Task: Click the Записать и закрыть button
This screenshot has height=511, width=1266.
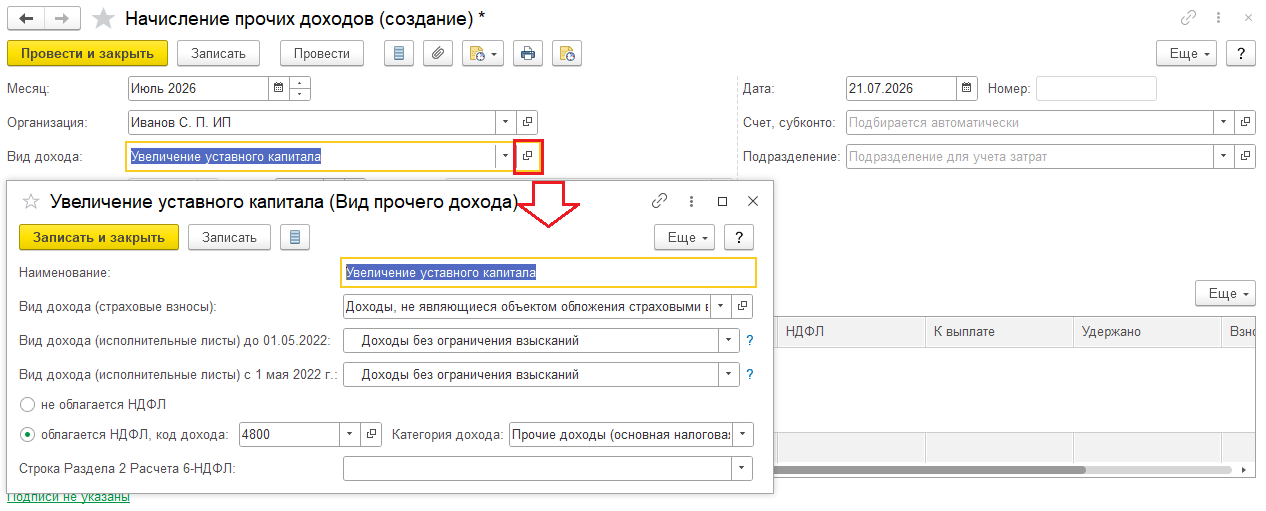Action: click(x=99, y=237)
